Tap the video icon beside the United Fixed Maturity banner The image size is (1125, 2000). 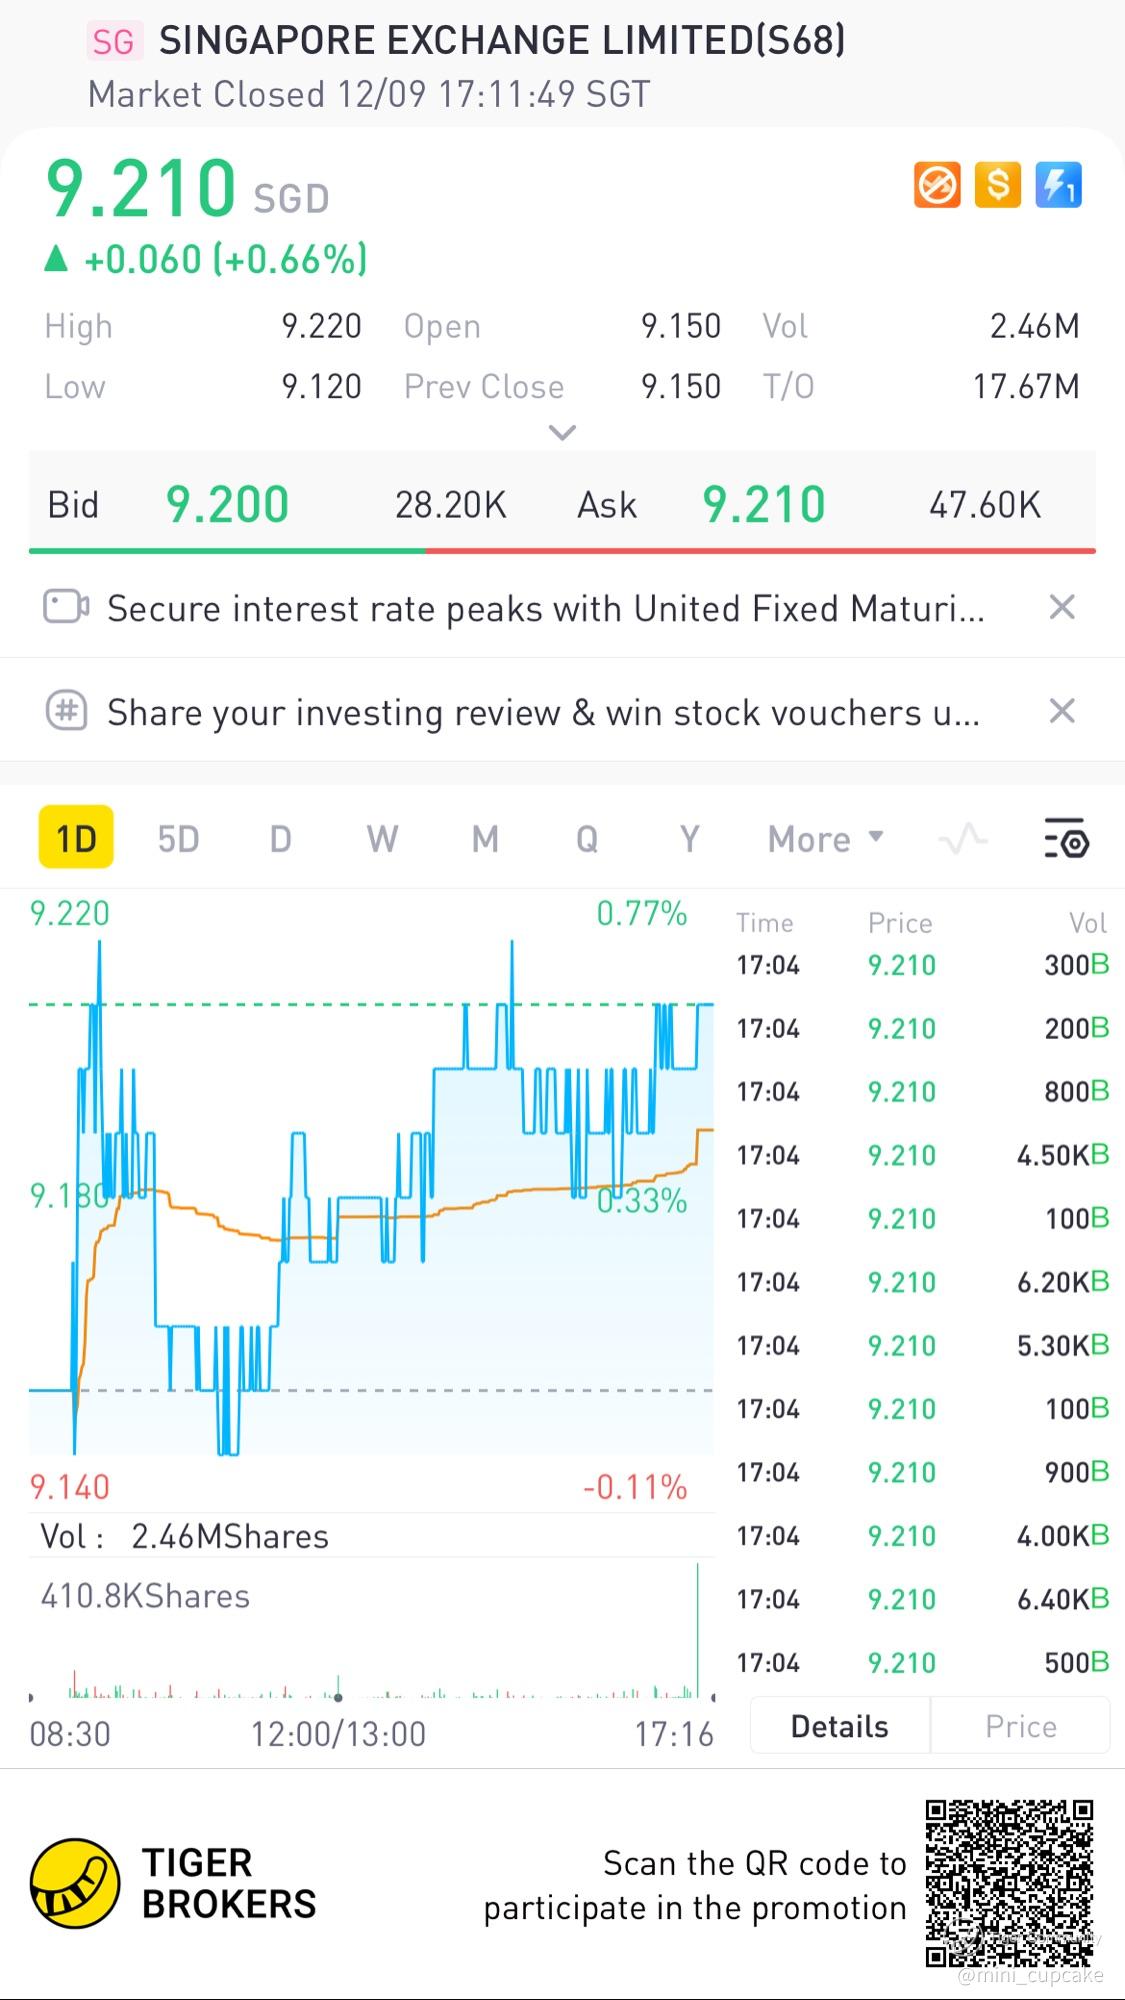[66, 607]
